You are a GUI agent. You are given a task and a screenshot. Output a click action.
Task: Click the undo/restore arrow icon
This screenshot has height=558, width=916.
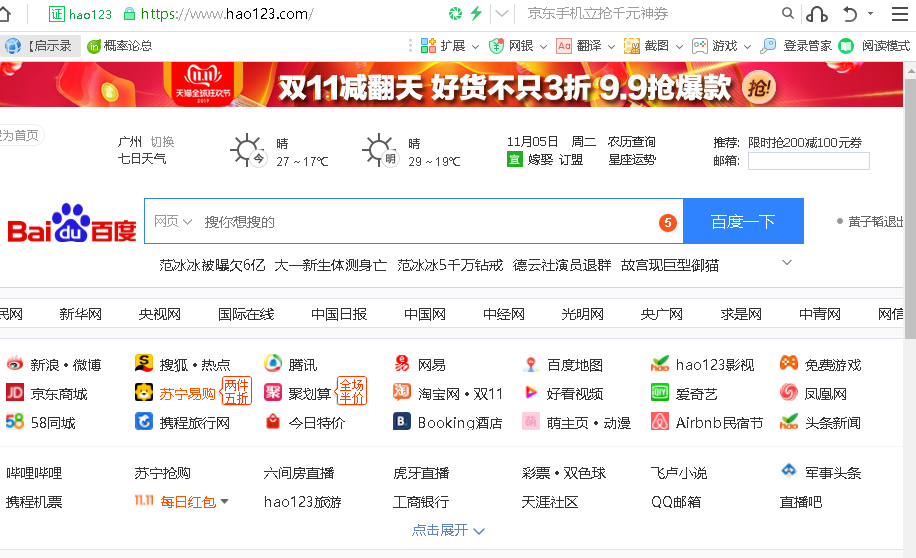click(850, 13)
